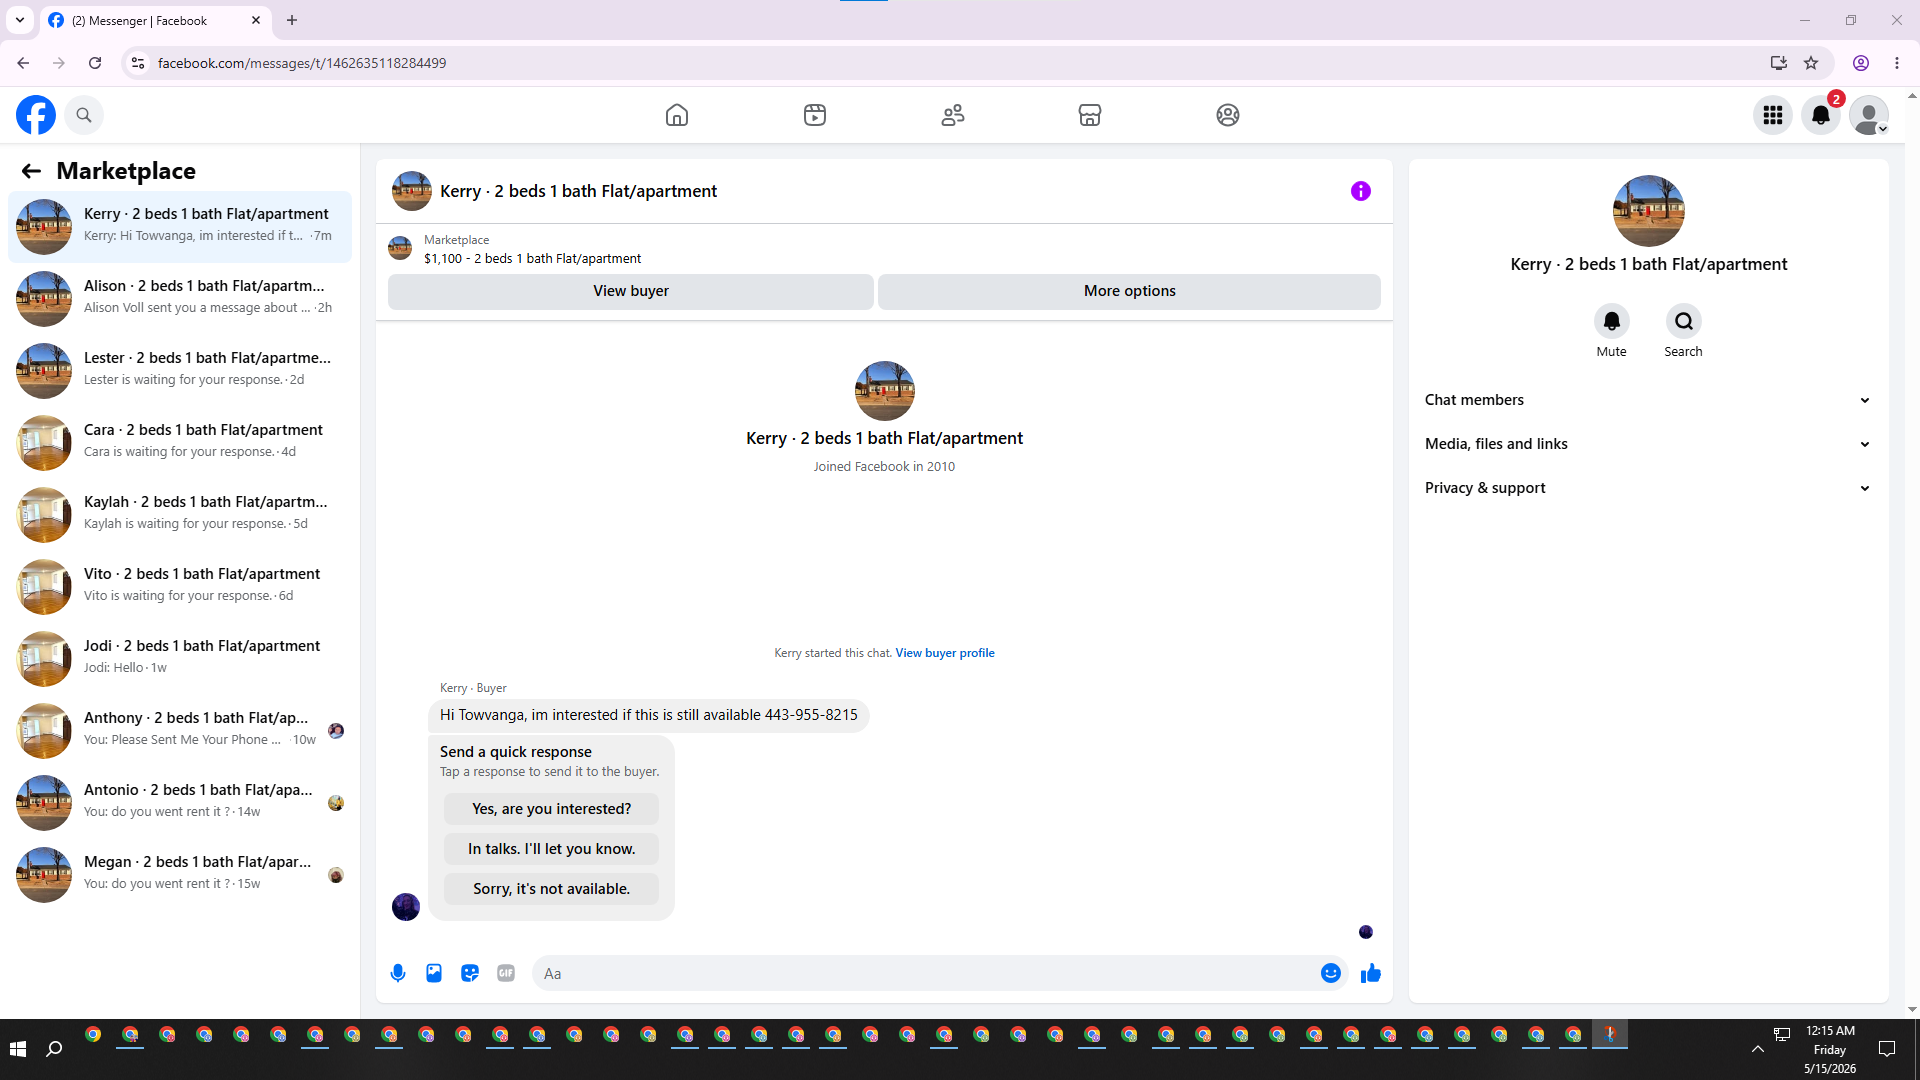Click the More options button

coord(1130,291)
